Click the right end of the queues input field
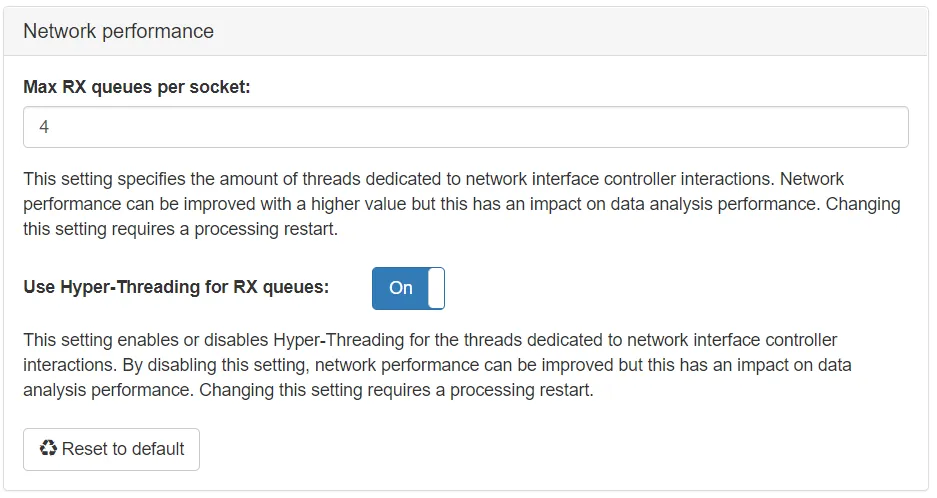 point(890,127)
